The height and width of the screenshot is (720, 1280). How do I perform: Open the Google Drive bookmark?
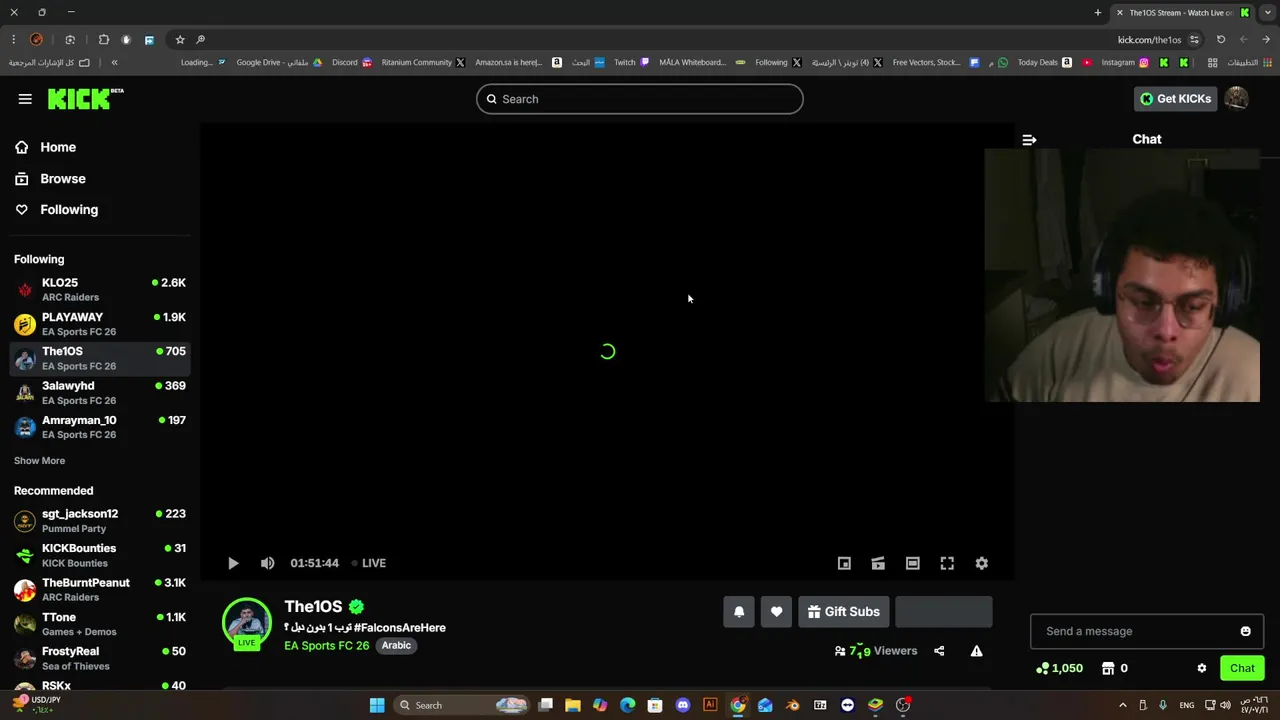[x=279, y=62]
